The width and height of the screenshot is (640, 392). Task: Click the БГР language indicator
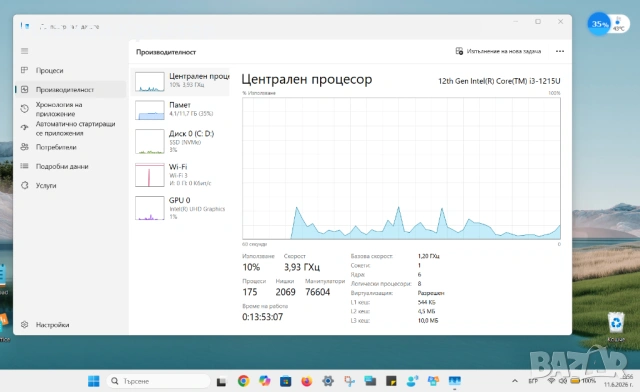coord(533,381)
